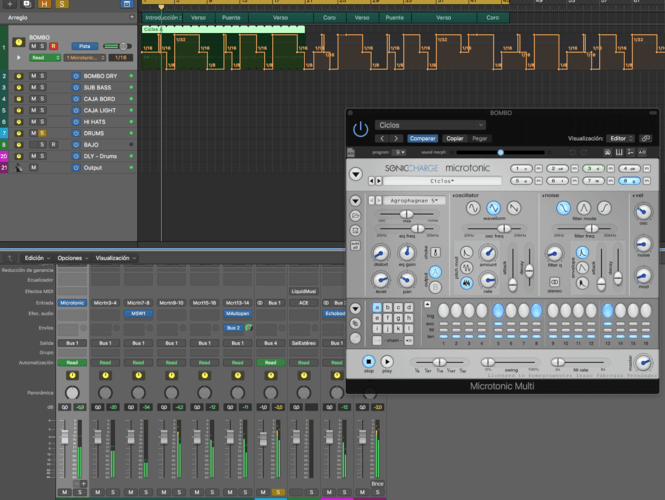665x500 pixels.
Task: Open the Visualización Editor dropdown
Action: click(x=621, y=139)
